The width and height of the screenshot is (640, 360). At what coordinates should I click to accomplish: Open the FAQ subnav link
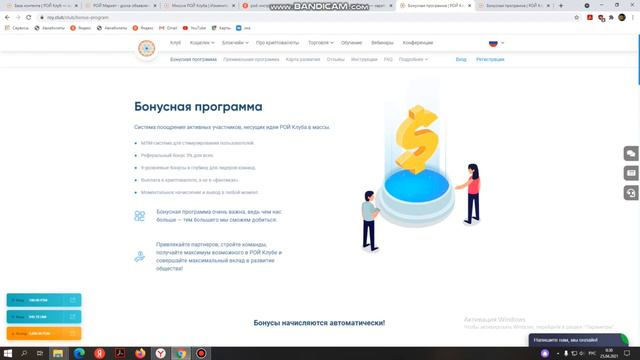(388, 60)
